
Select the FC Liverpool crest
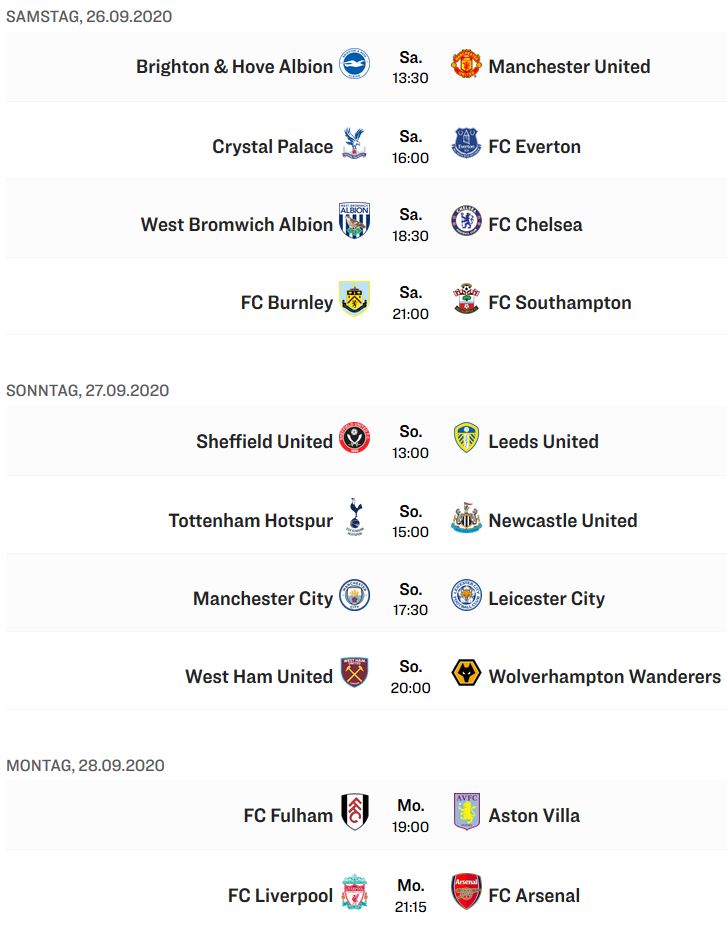[355, 892]
